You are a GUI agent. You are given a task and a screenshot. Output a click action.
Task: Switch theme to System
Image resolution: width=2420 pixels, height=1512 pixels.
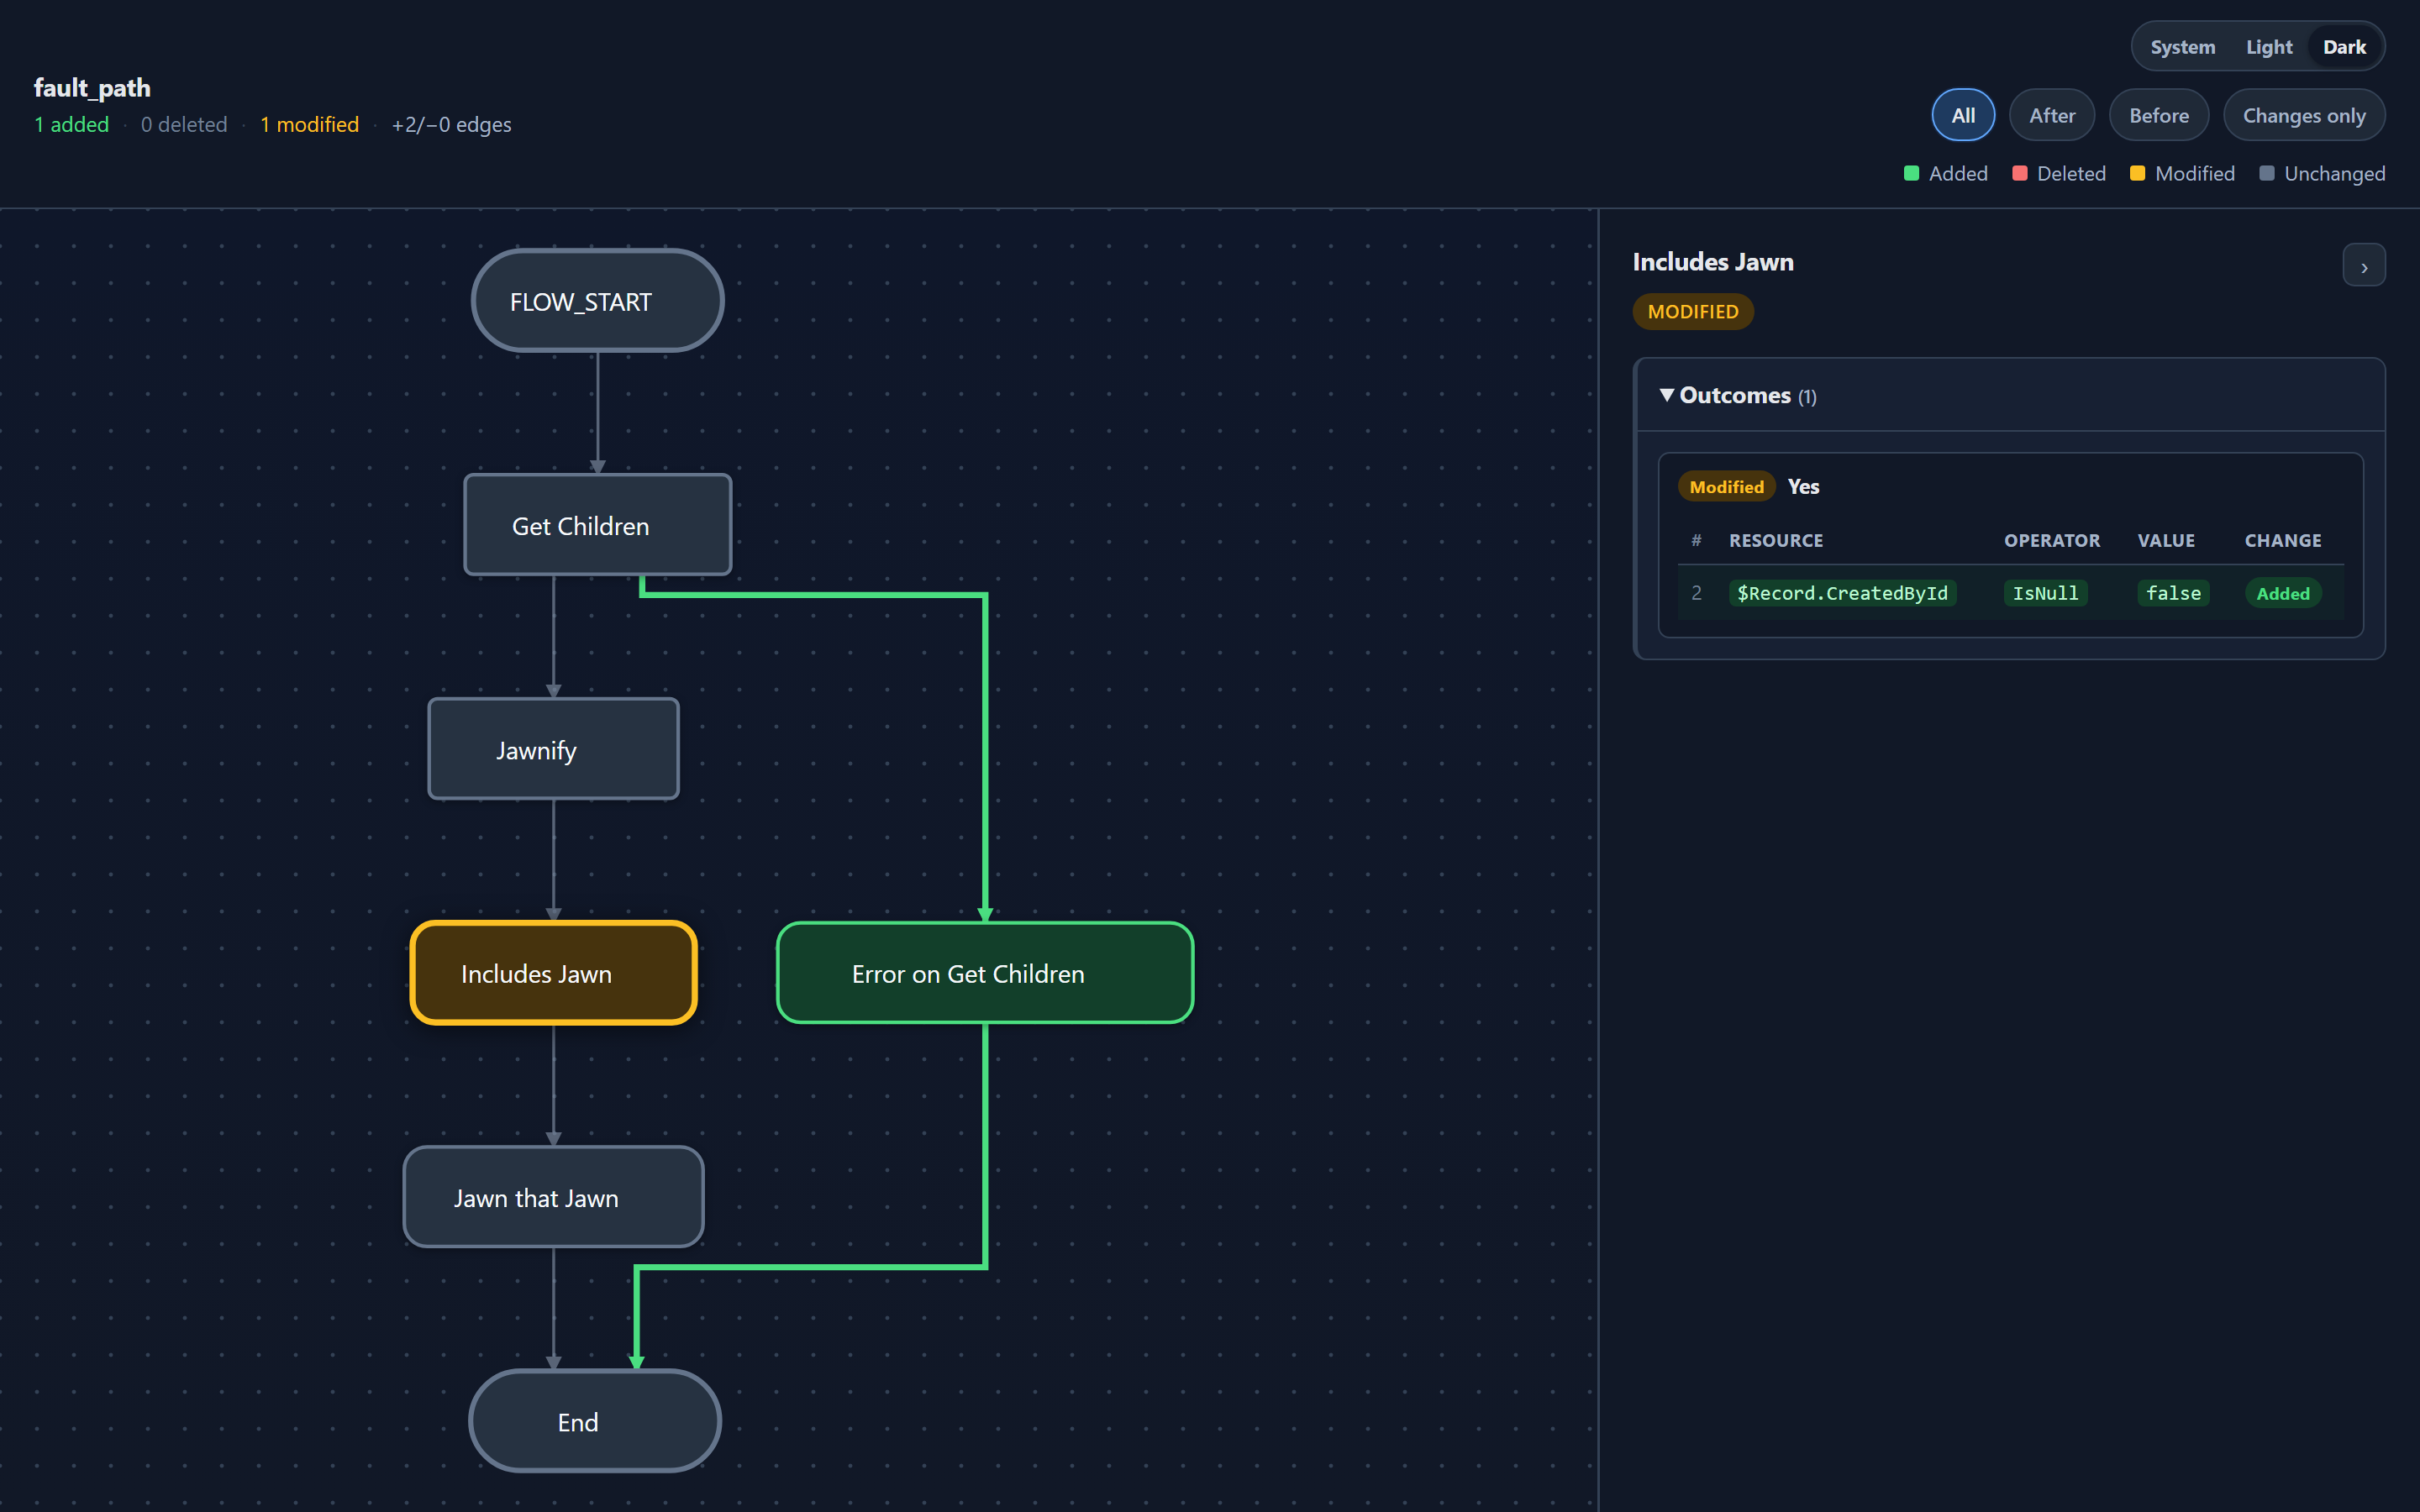pos(2182,47)
